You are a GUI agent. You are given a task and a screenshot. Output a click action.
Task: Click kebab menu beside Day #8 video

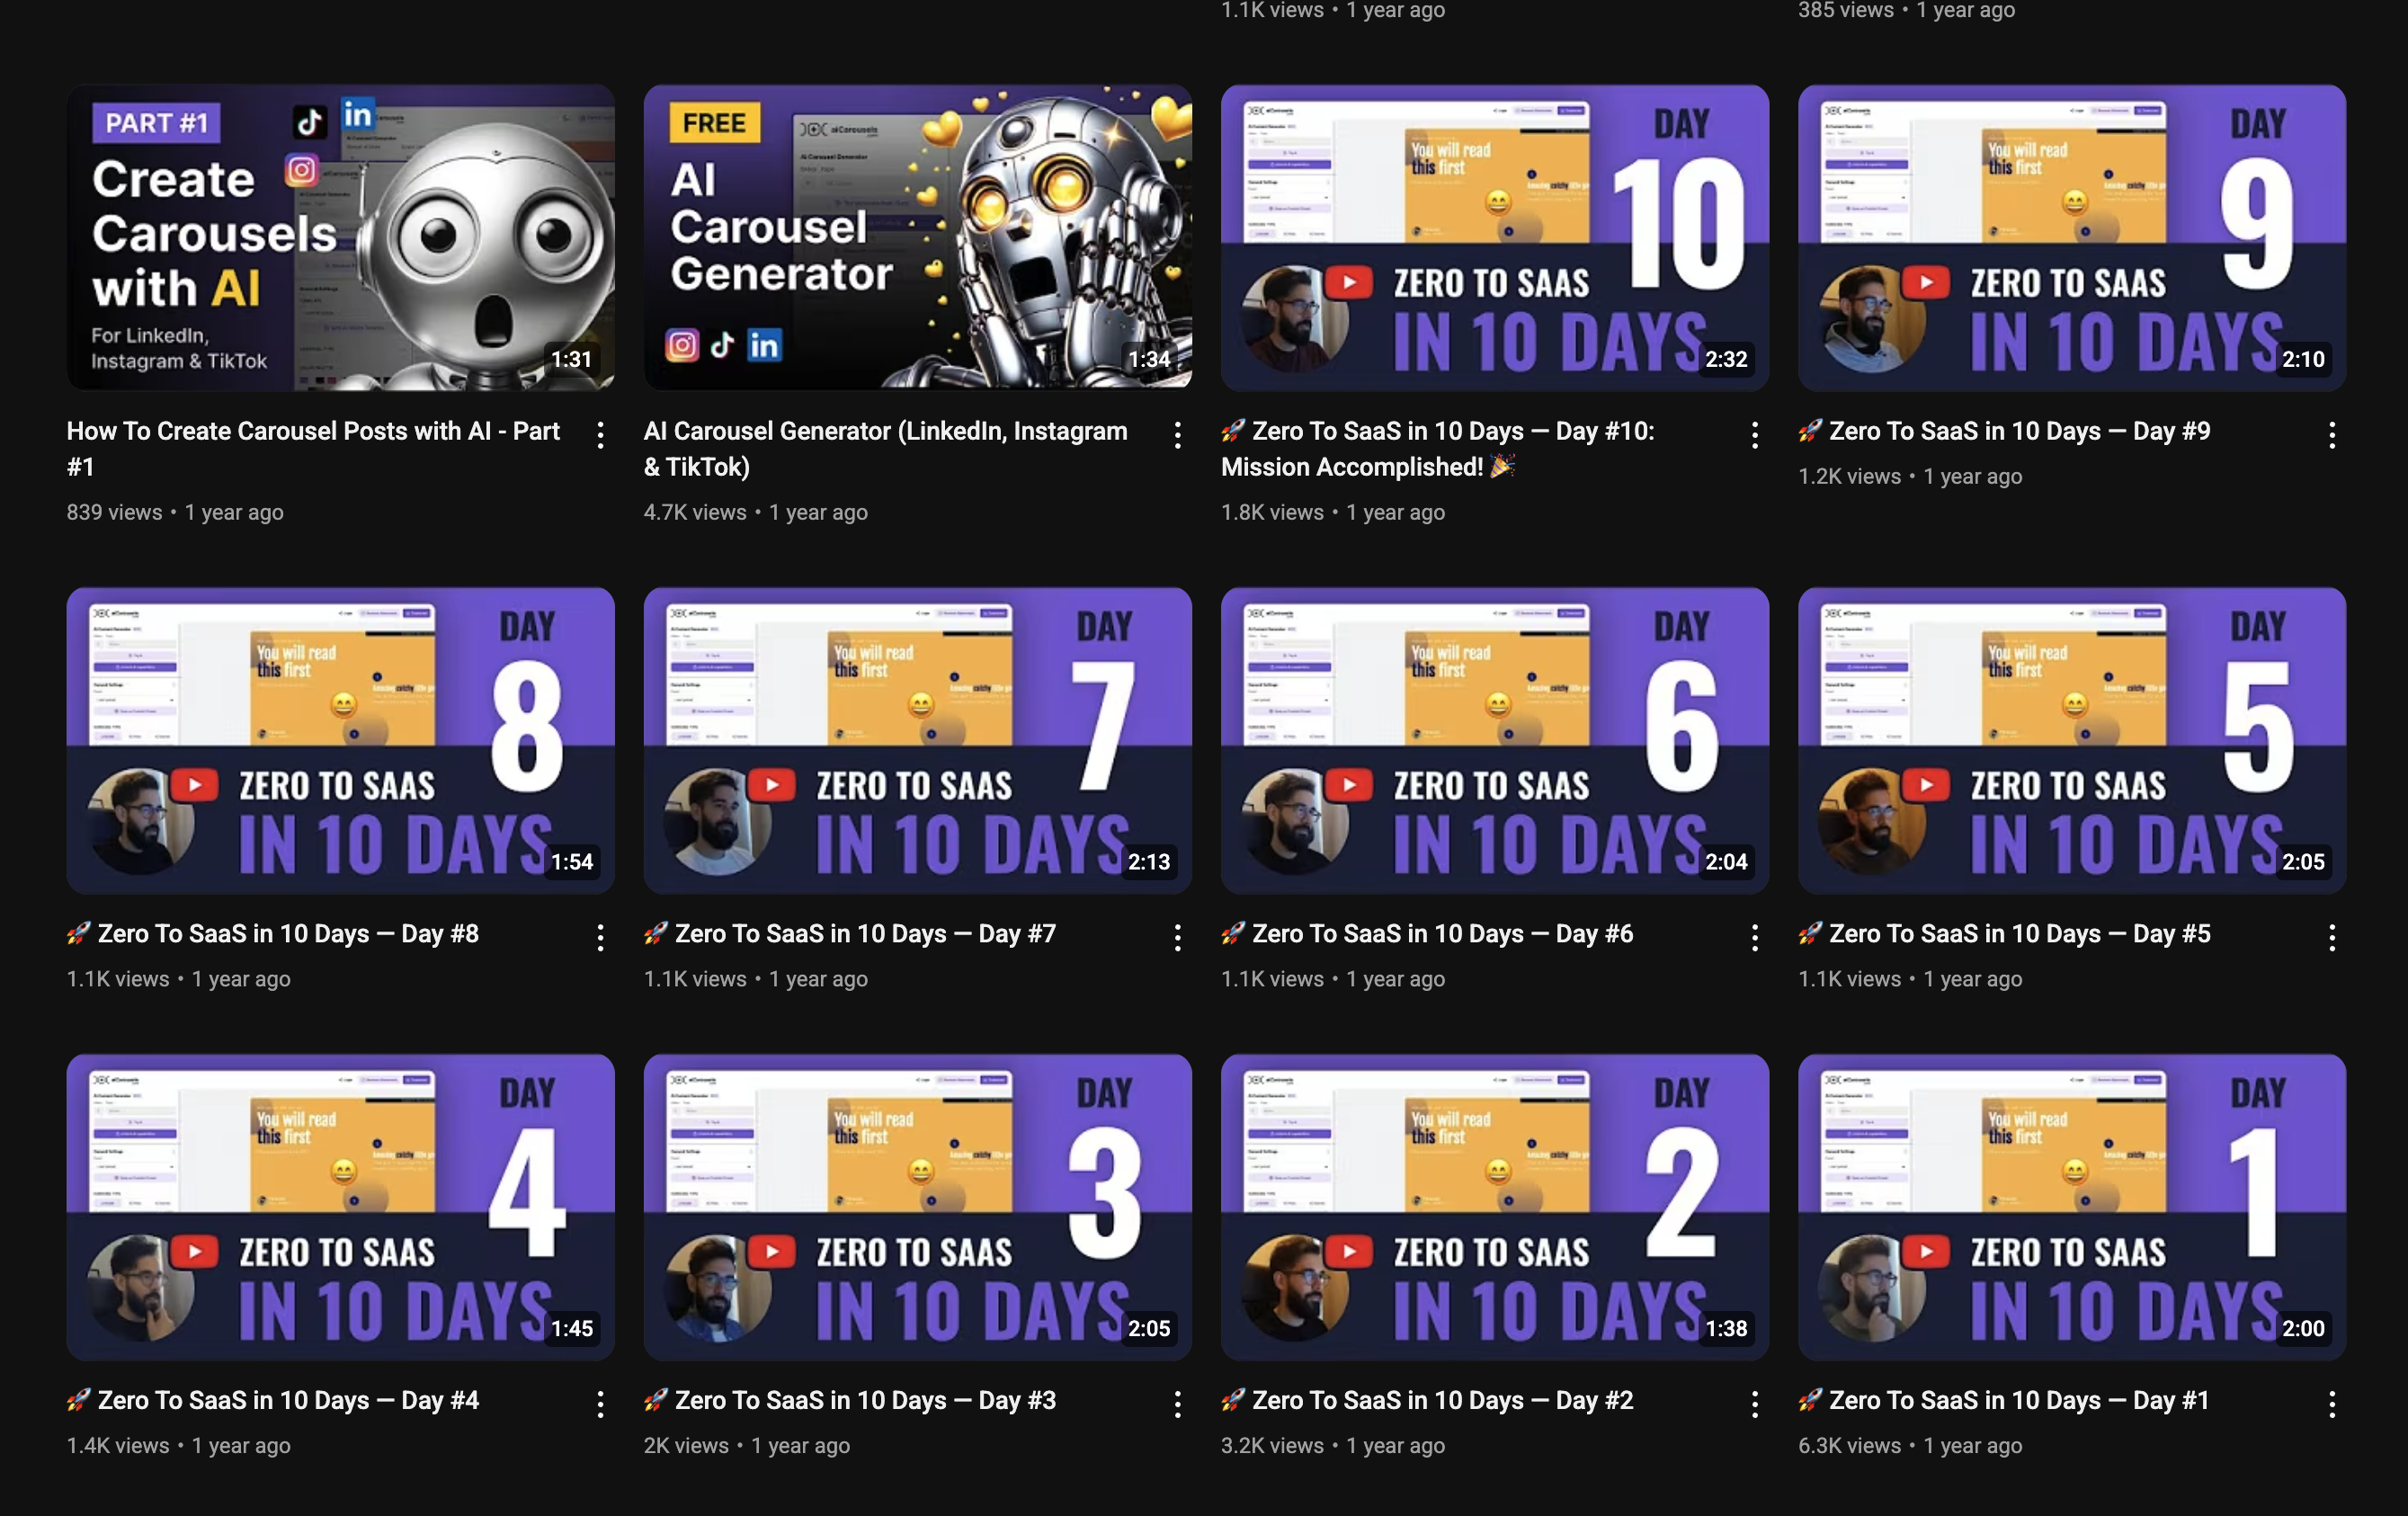600,937
